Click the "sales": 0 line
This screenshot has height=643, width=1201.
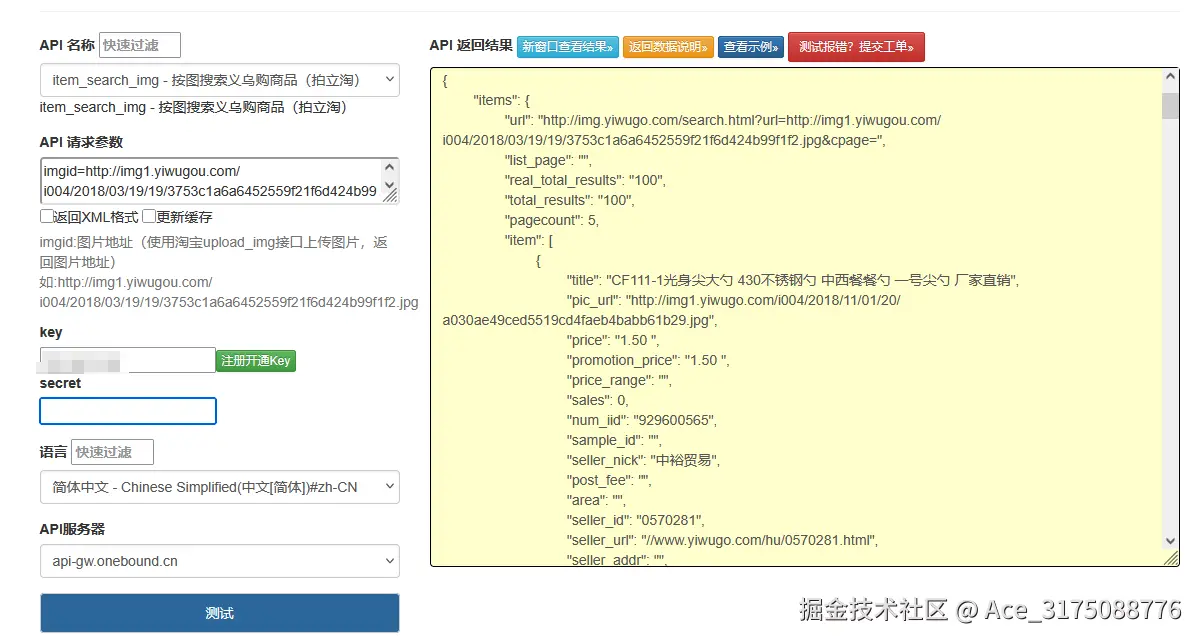pos(598,400)
